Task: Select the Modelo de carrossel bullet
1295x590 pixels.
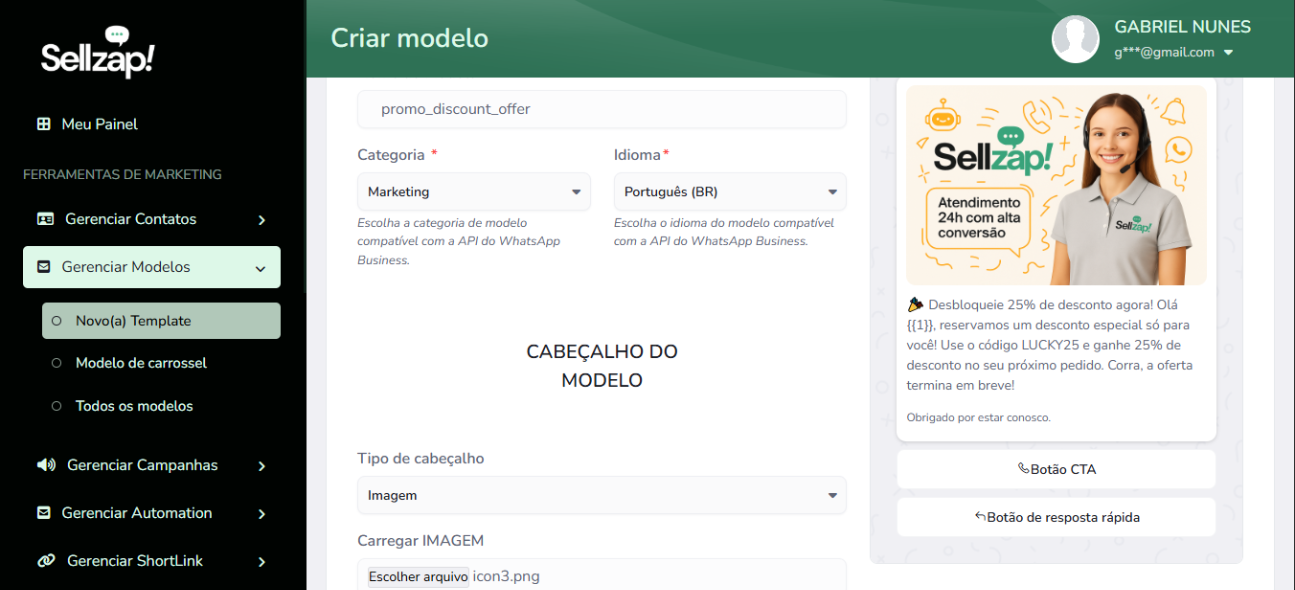Action: 57,363
